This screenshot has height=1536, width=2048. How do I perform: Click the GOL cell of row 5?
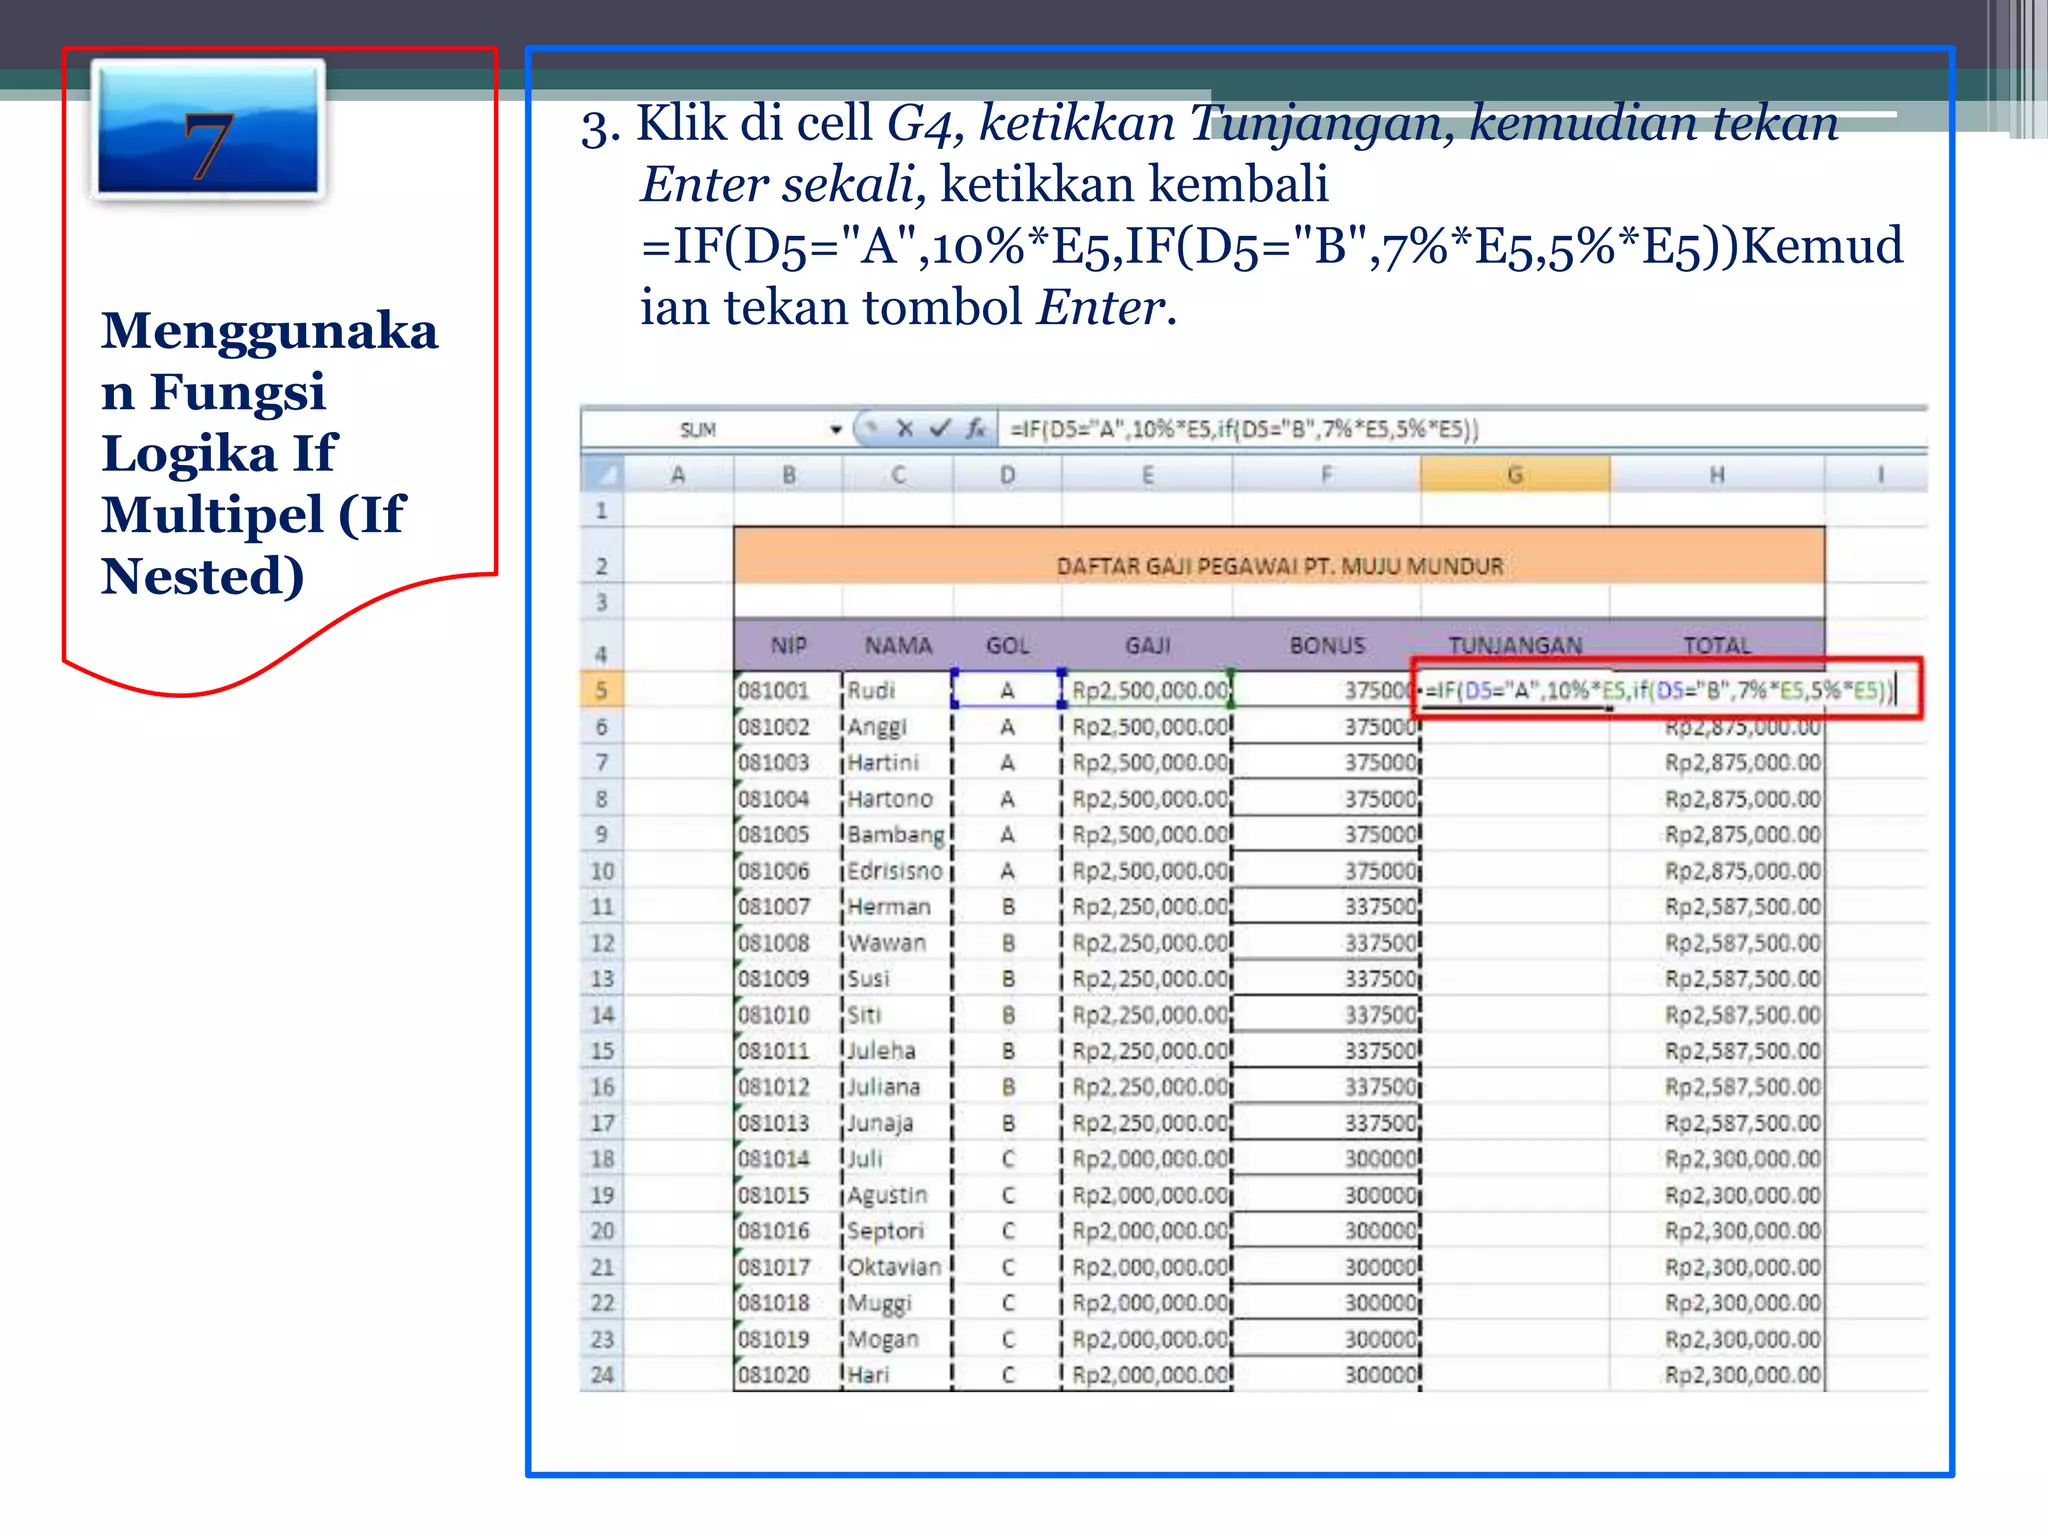[x=1007, y=690]
